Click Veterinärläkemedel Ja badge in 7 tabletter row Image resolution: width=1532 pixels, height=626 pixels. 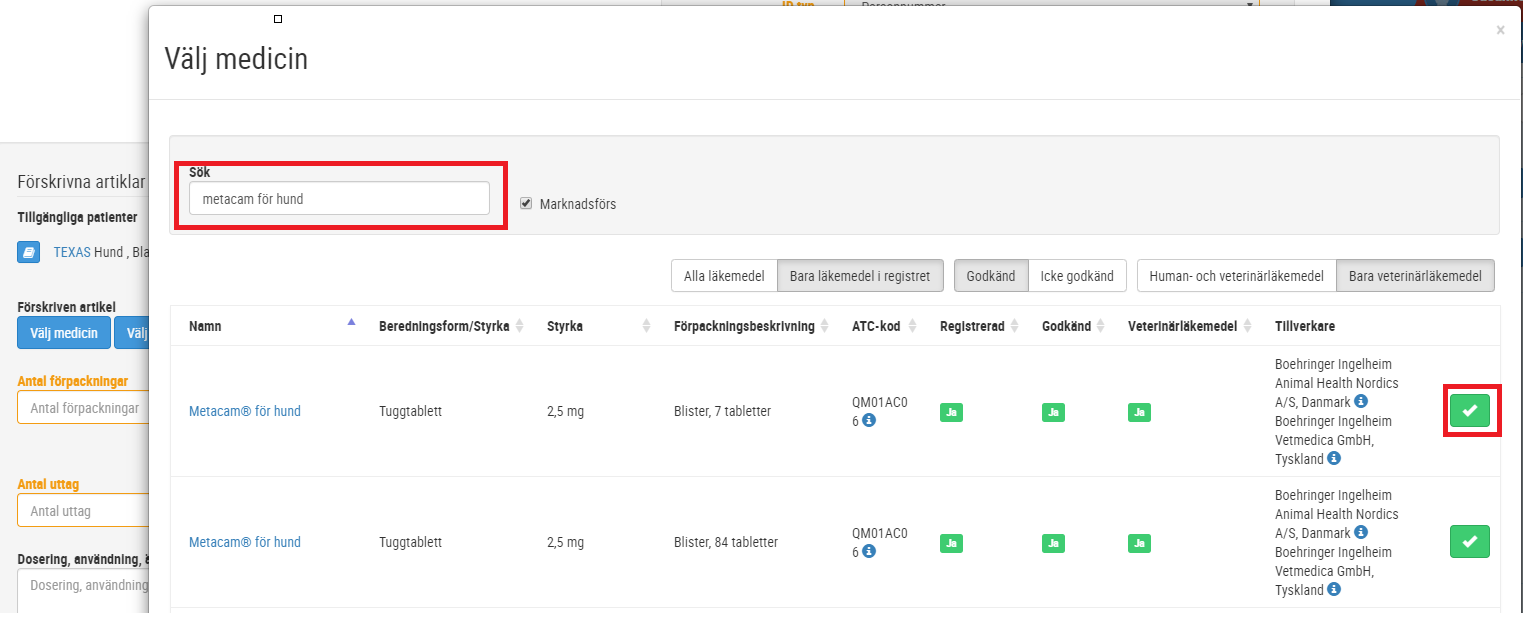1139,411
